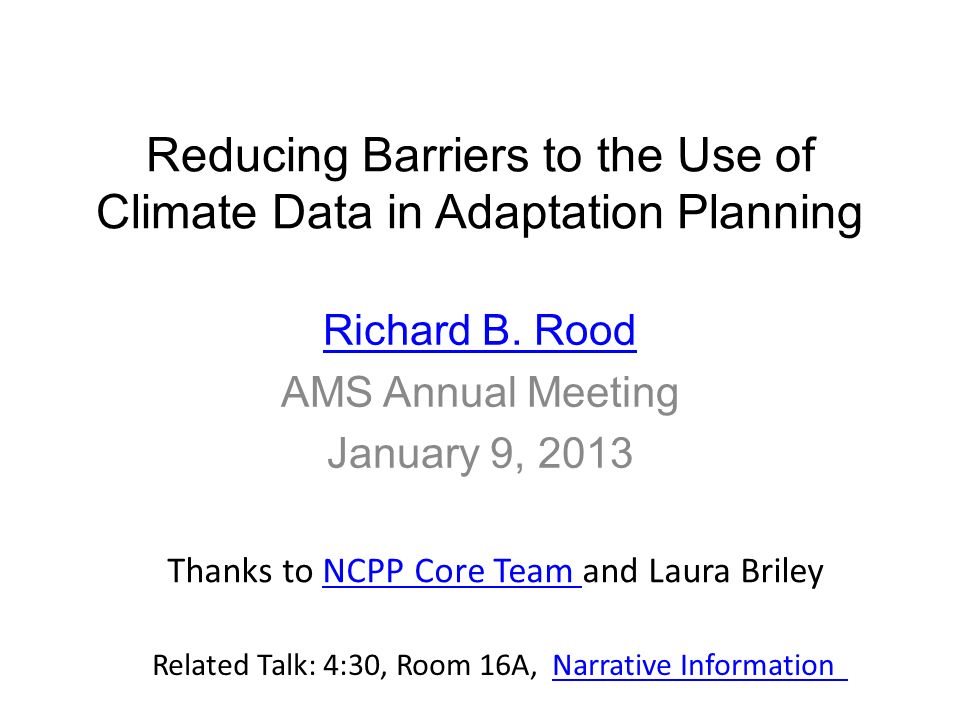
Task: Click the Thanks to text
Action: pyautogui.click(x=240, y=571)
